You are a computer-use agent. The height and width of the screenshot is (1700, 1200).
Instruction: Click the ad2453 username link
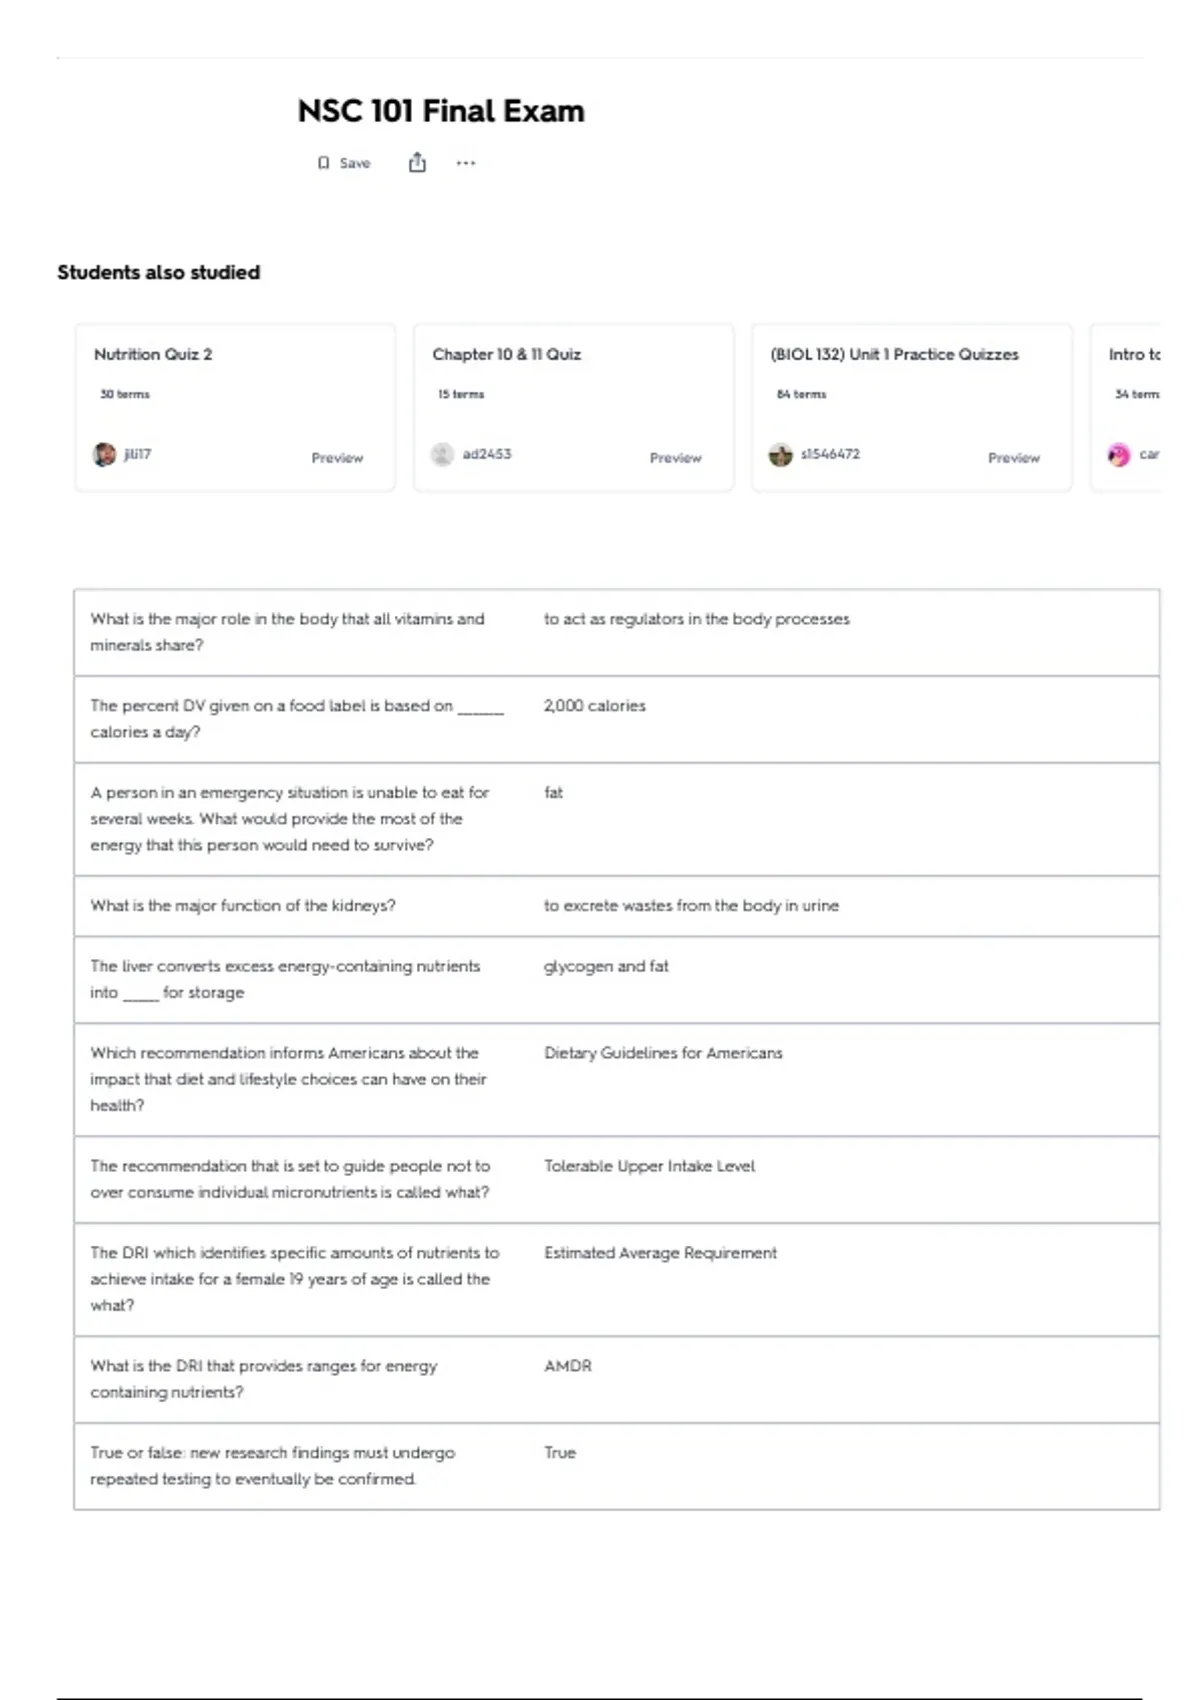[x=487, y=454]
